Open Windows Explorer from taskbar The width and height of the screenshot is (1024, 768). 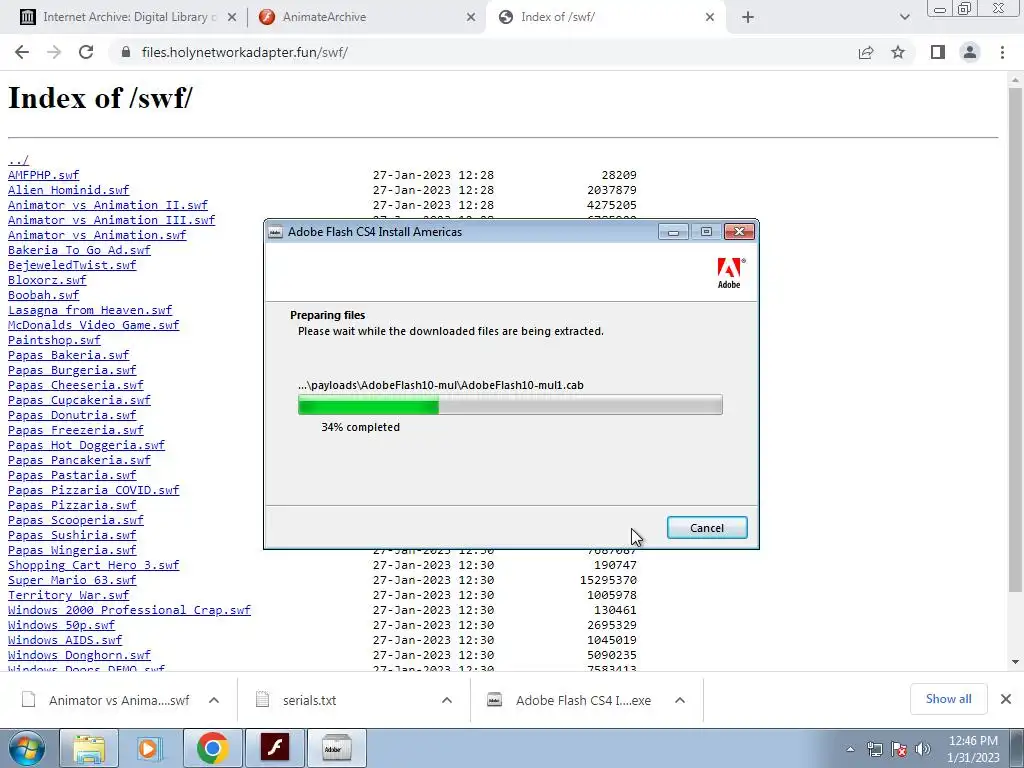pyautogui.click(x=89, y=748)
